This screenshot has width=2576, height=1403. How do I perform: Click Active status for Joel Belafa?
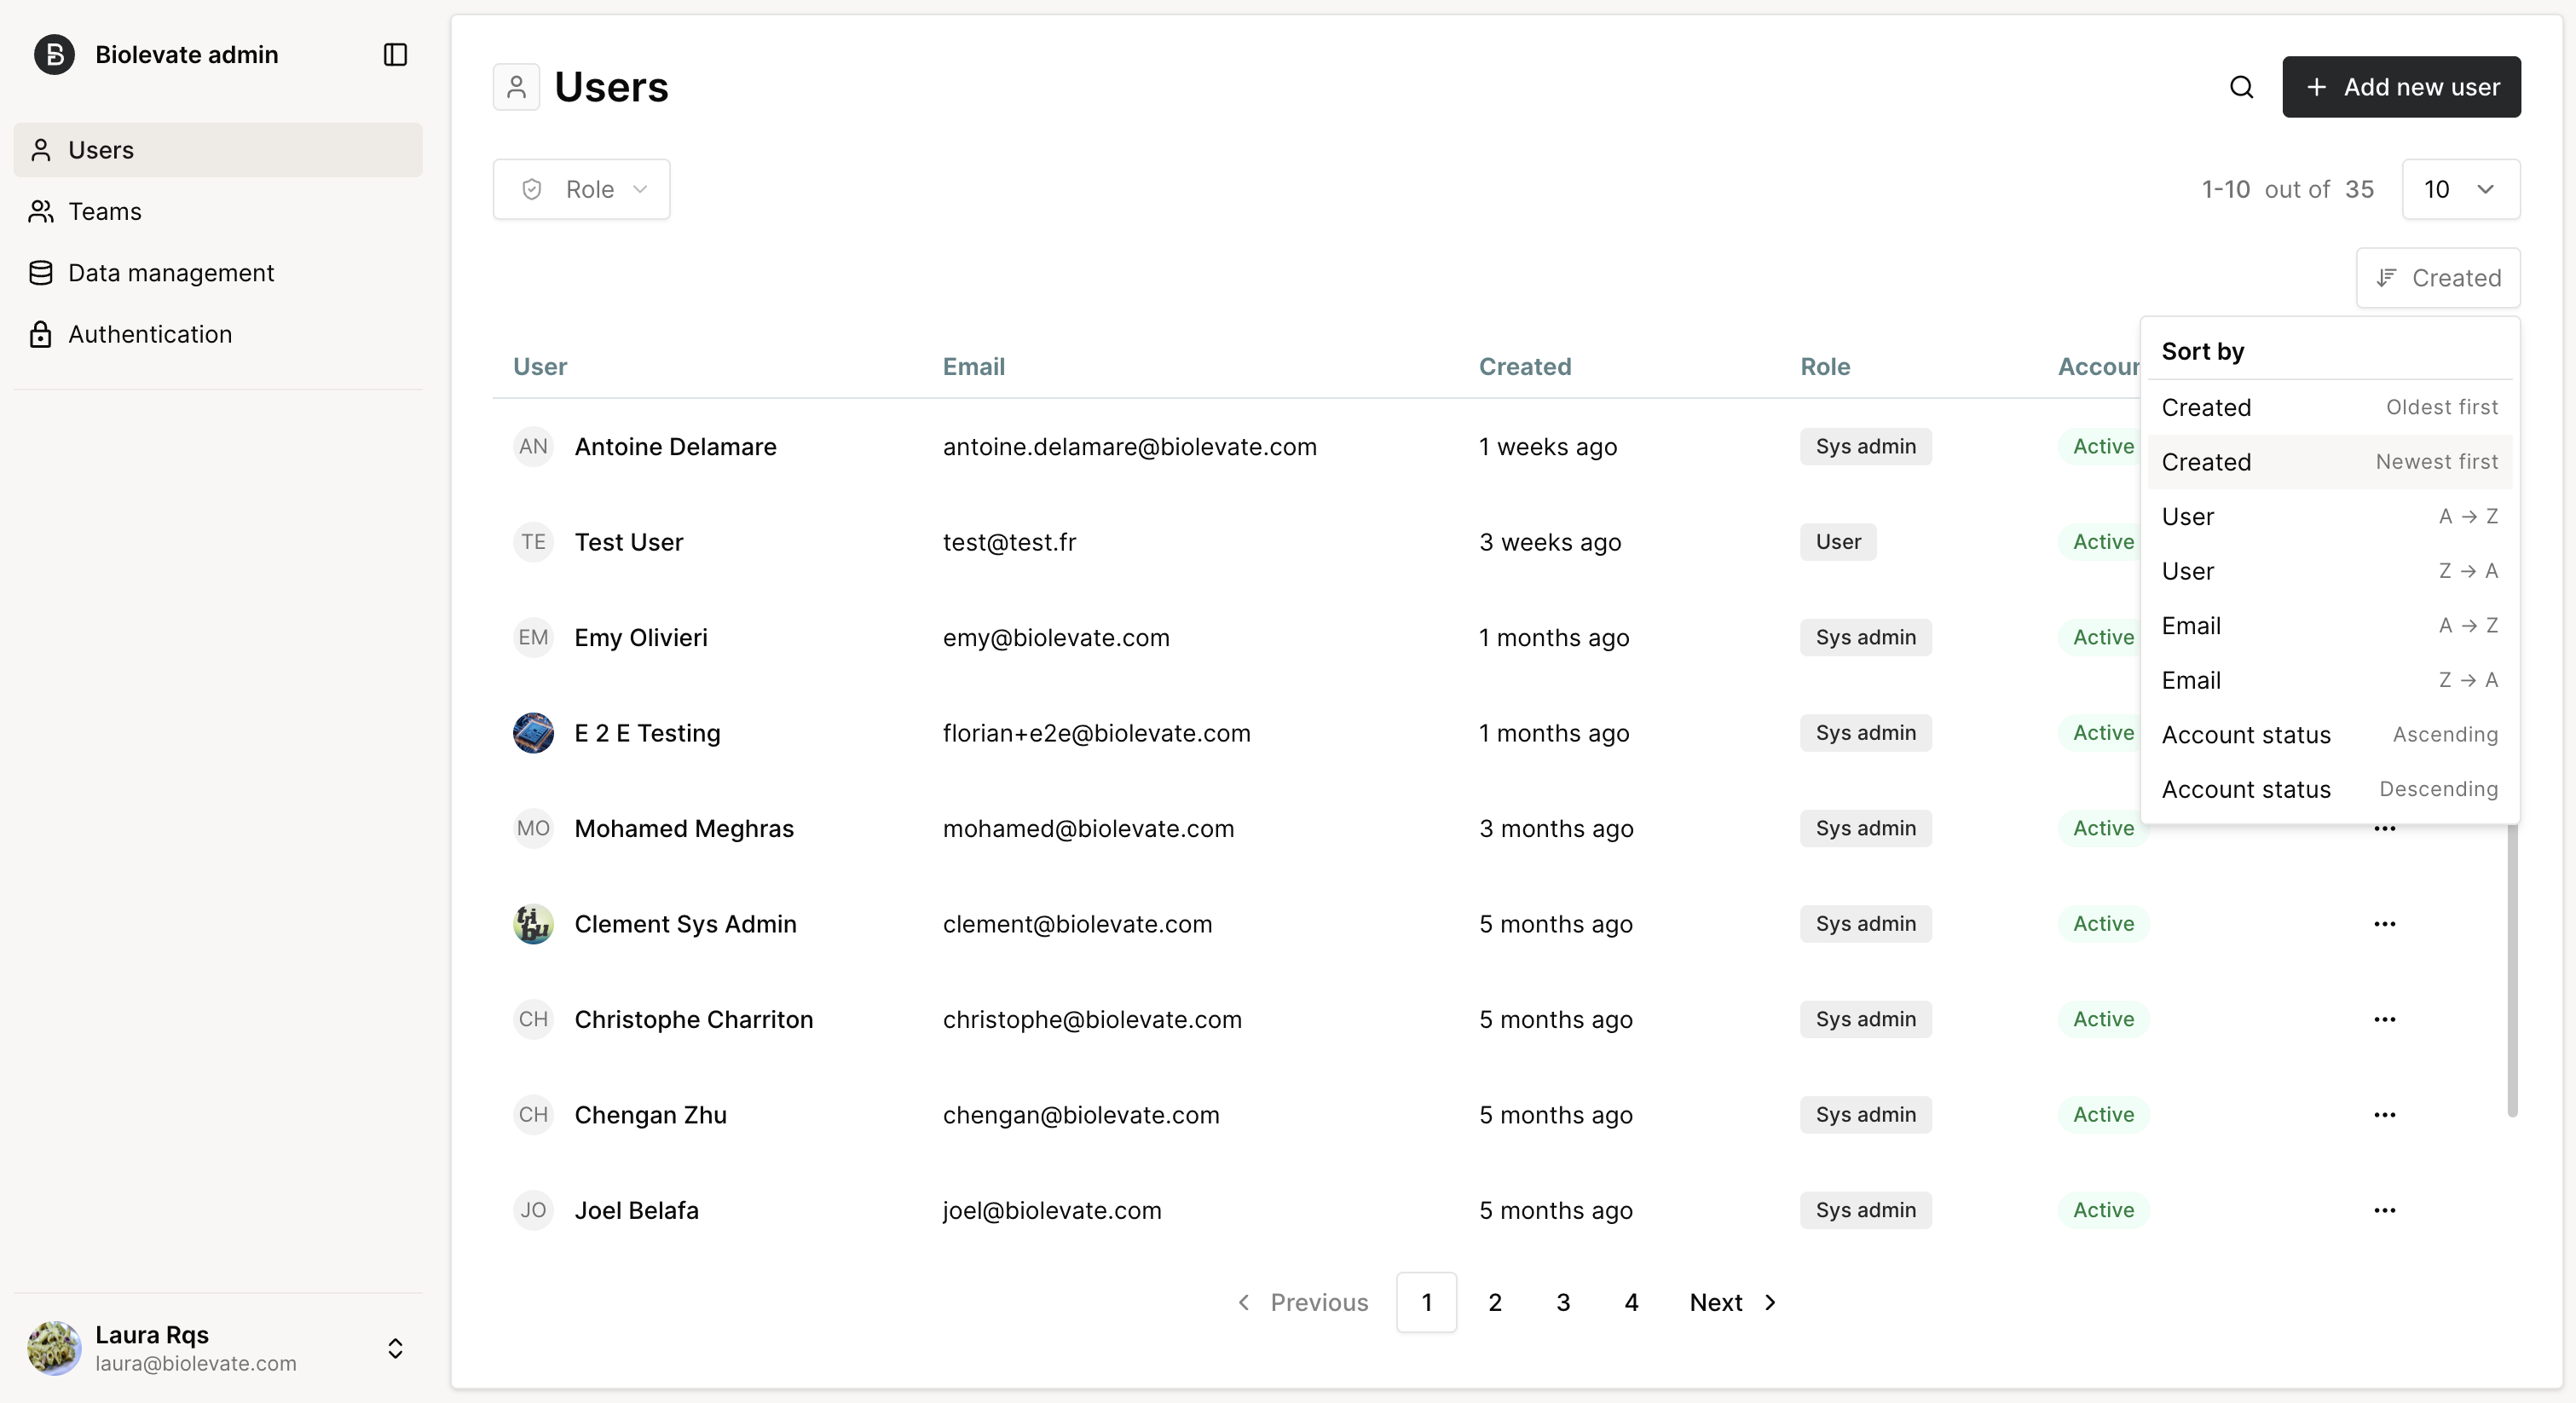pos(2103,1210)
